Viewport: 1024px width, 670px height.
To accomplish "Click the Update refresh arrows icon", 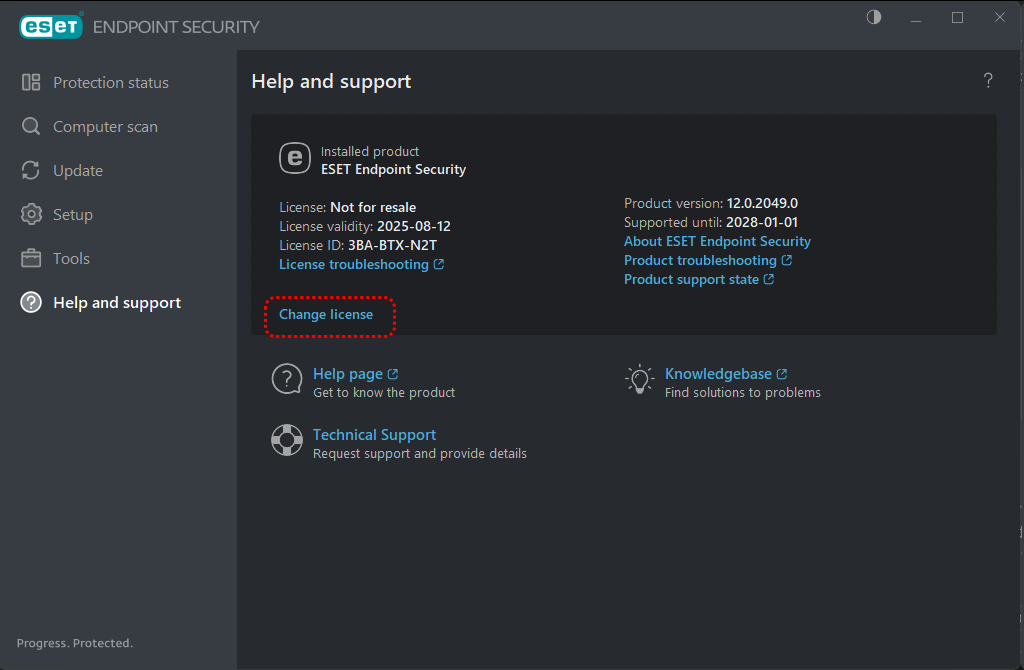I will pos(31,171).
